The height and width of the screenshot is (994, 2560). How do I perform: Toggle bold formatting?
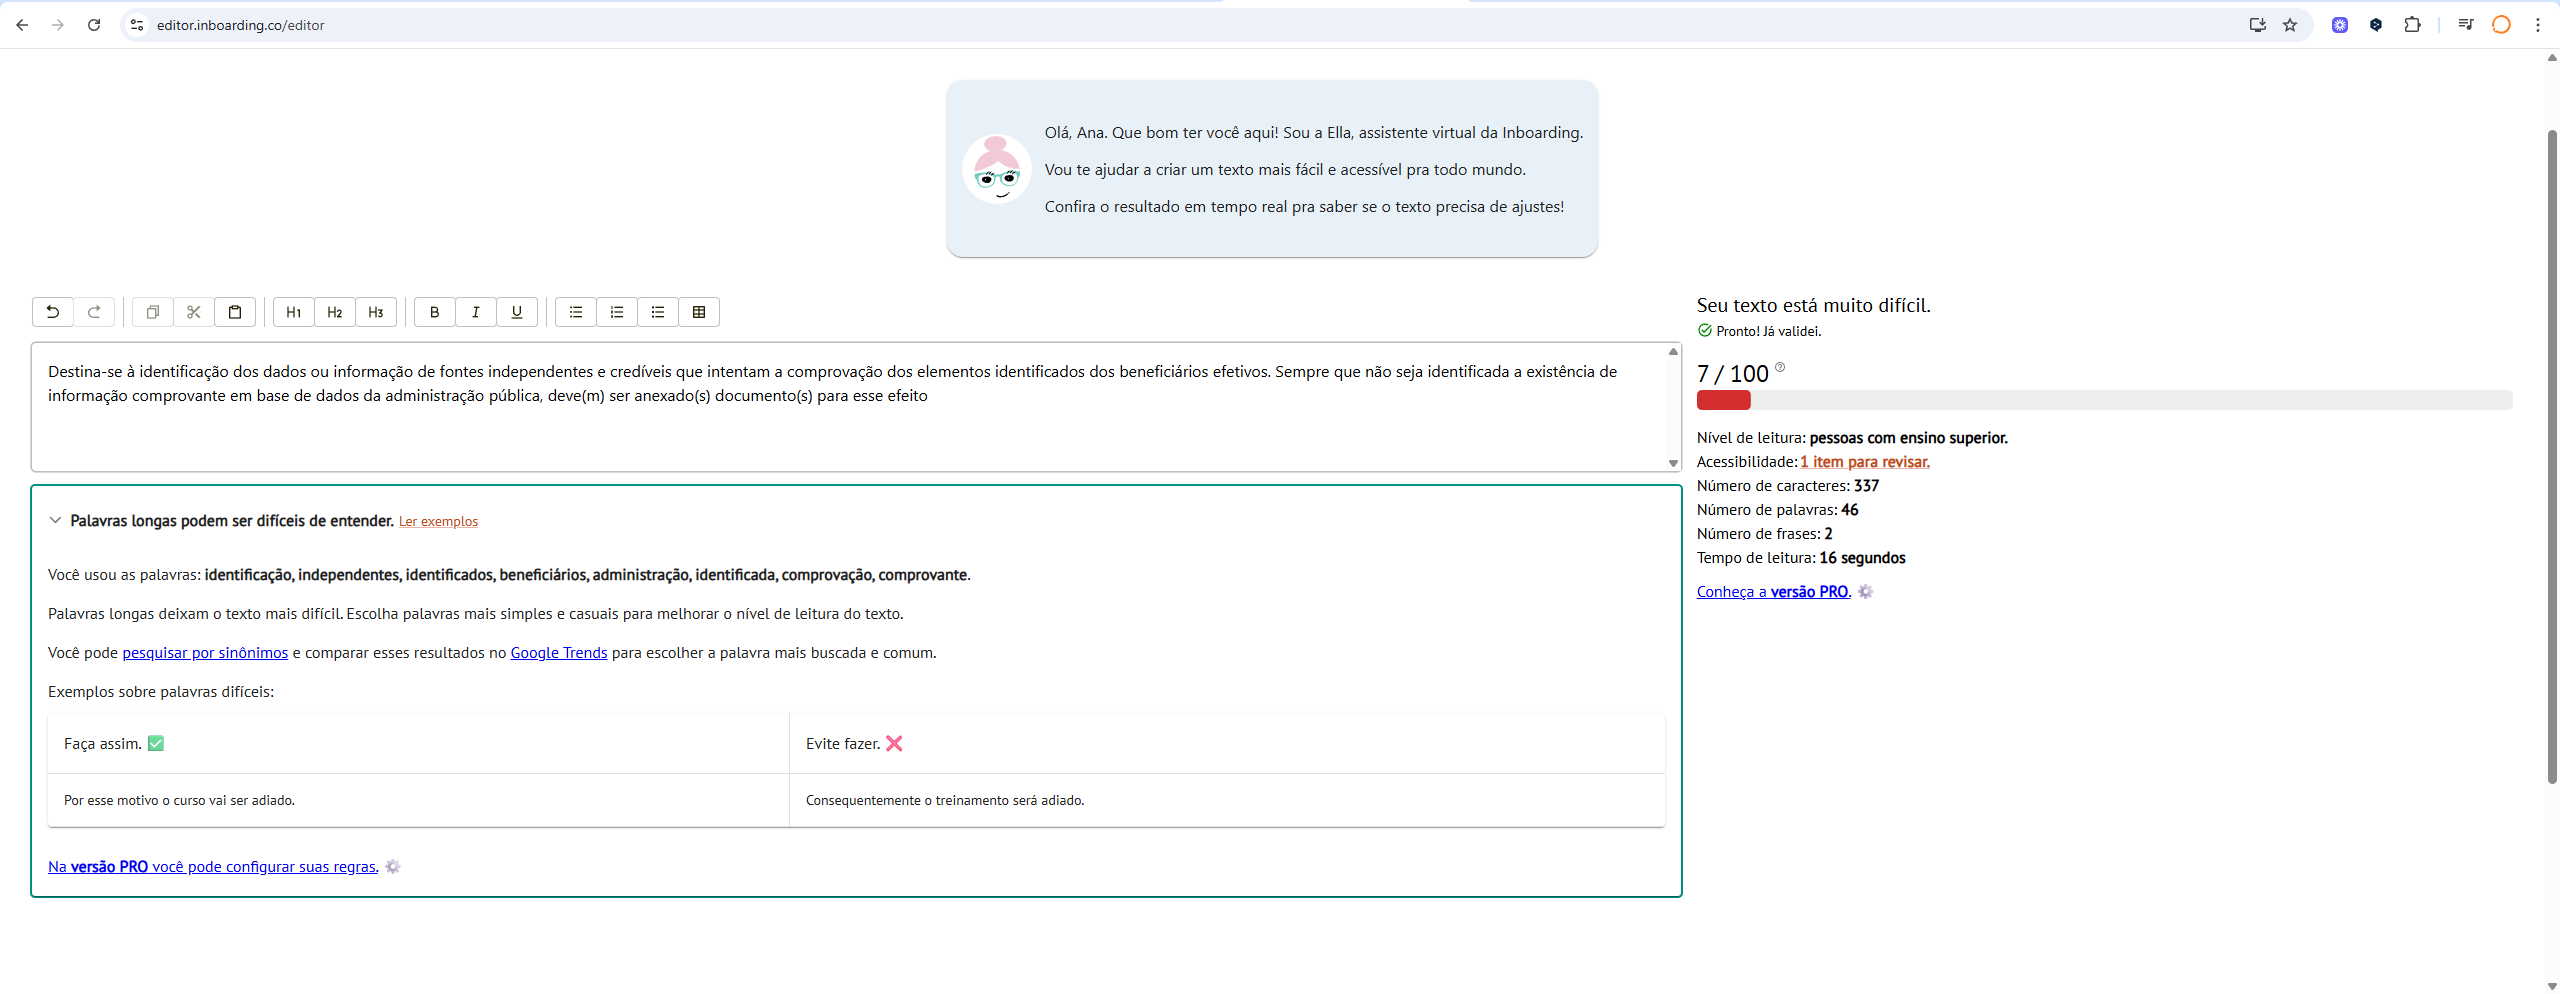(435, 312)
